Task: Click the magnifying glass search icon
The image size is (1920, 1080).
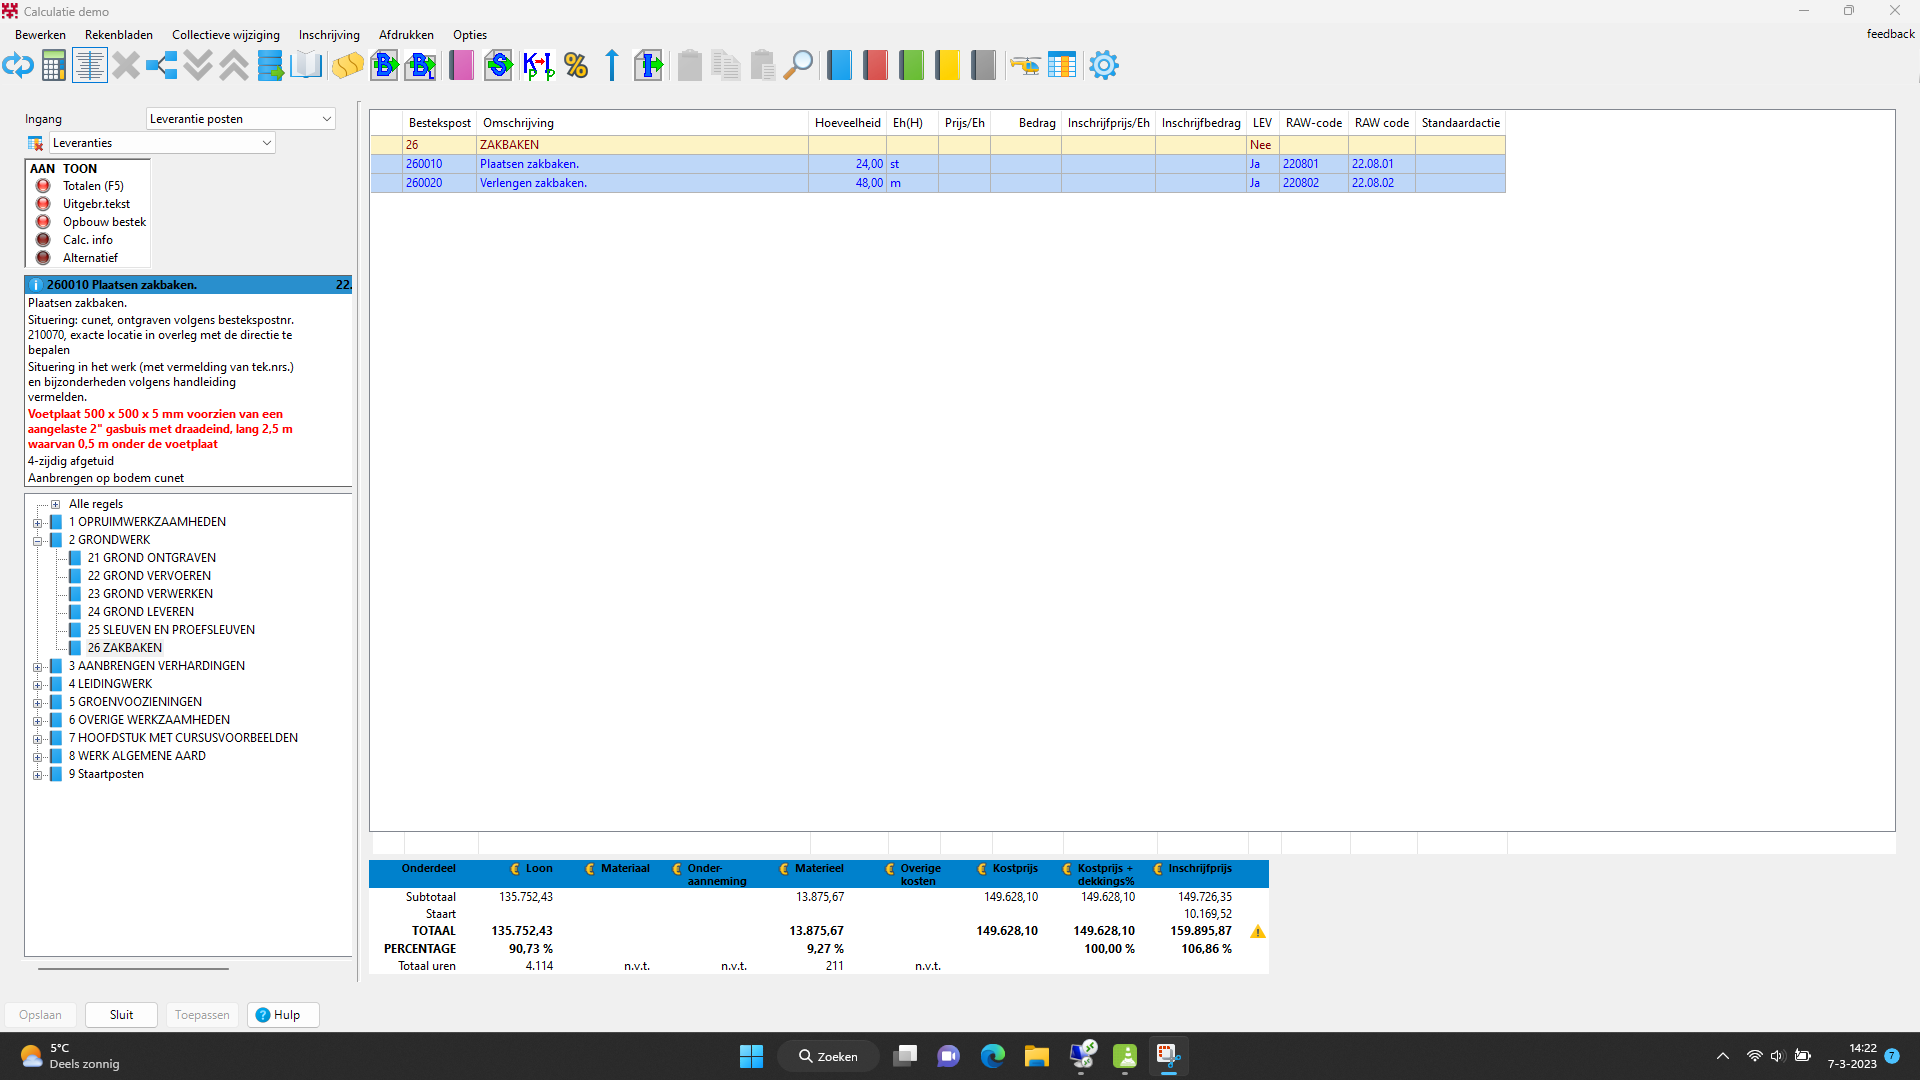Action: (797, 66)
